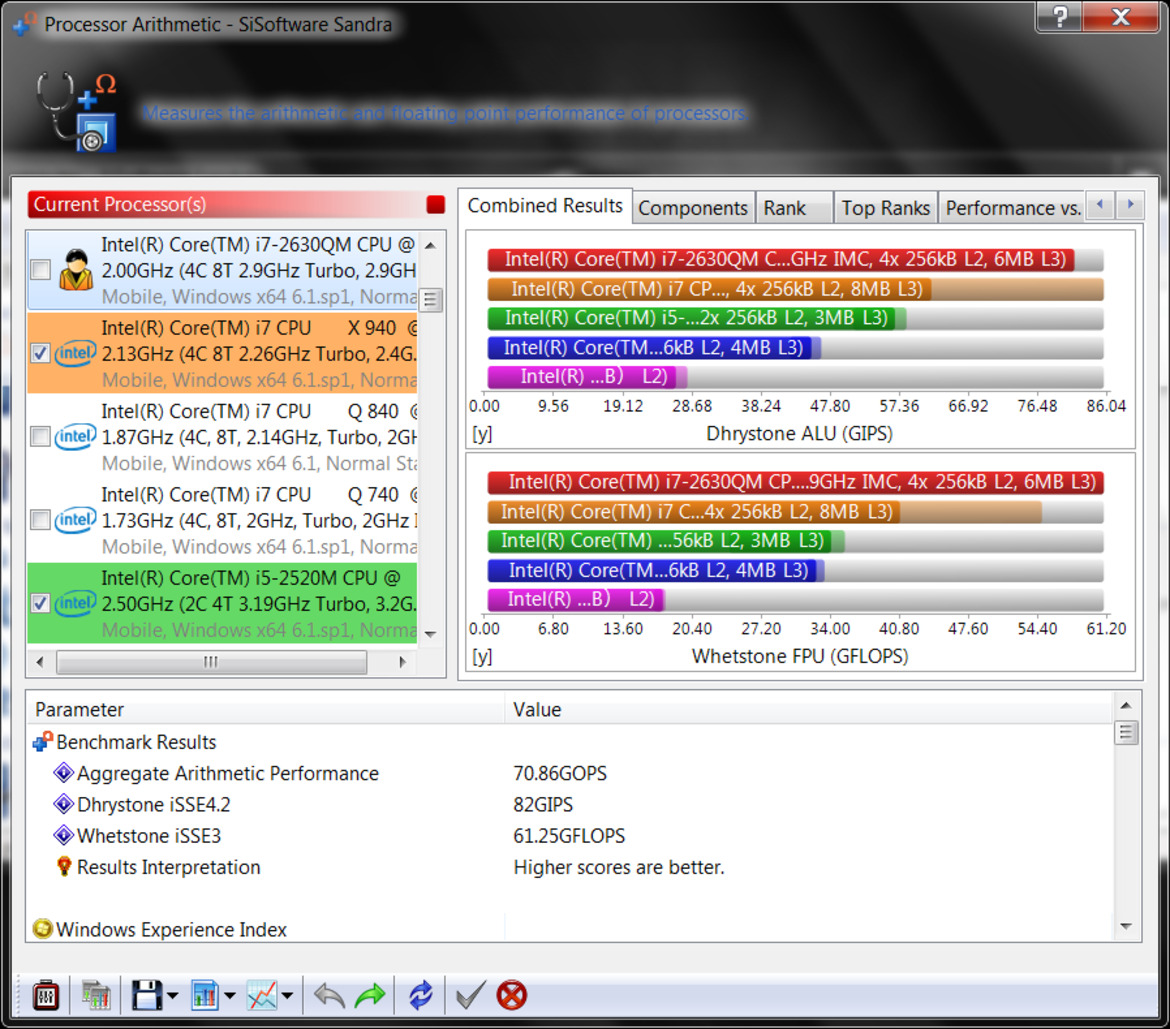The width and height of the screenshot is (1170, 1029).
Task: Click the green forward arrow icon
Action: click(370, 995)
